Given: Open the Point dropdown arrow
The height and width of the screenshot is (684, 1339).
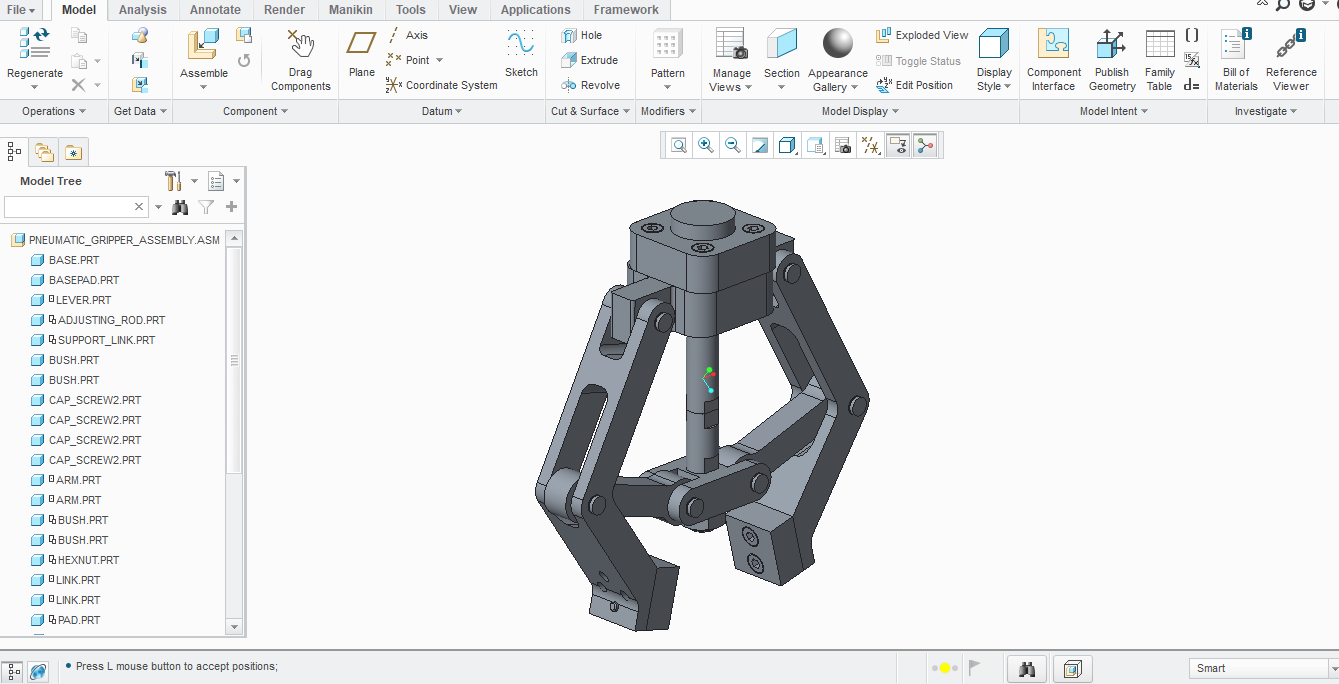Looking at the screenshot, I should [x=439, y=60].
